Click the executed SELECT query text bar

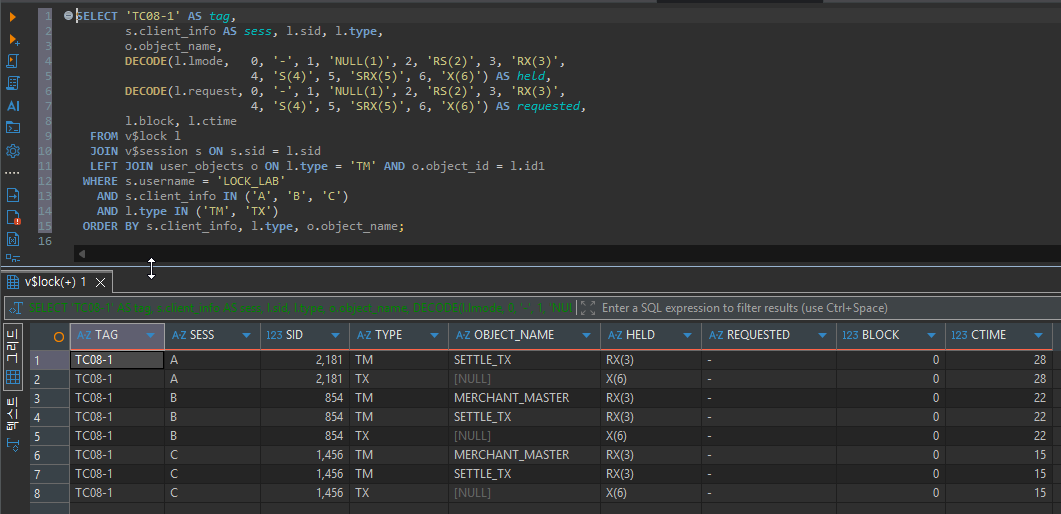tap(300, 308)
